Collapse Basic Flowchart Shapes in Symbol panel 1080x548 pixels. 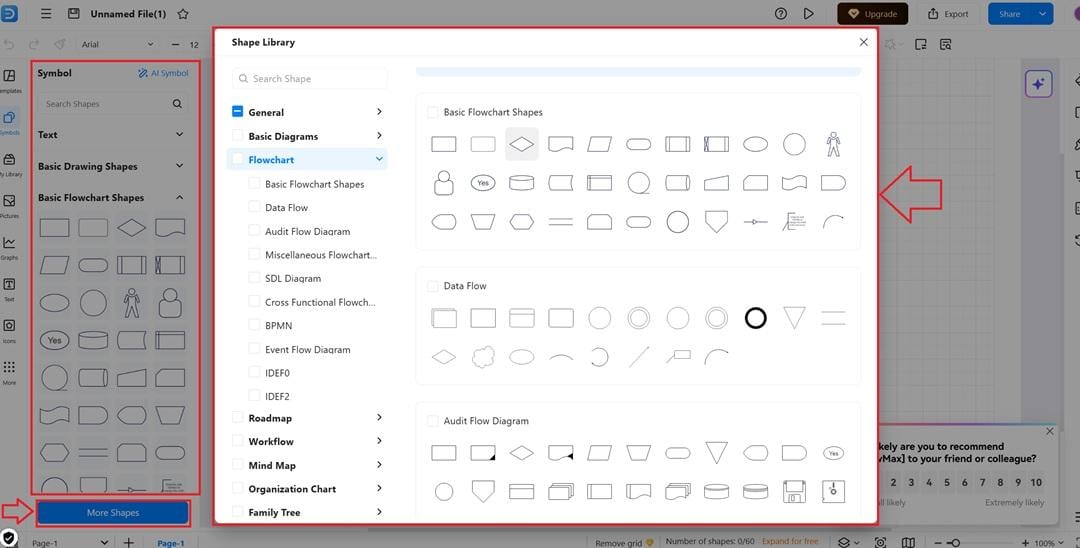tap(179, 198)
